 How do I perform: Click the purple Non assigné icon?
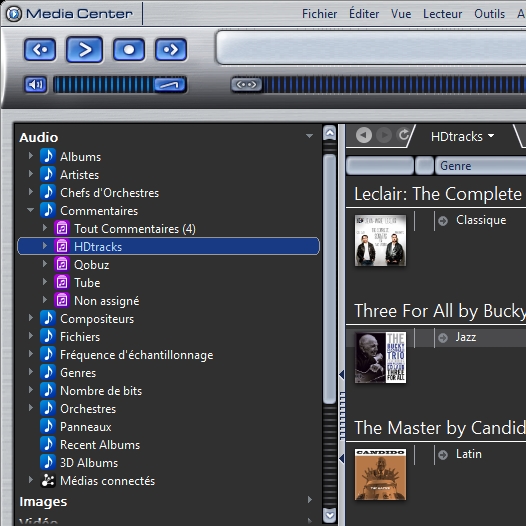tap(62, 300)
